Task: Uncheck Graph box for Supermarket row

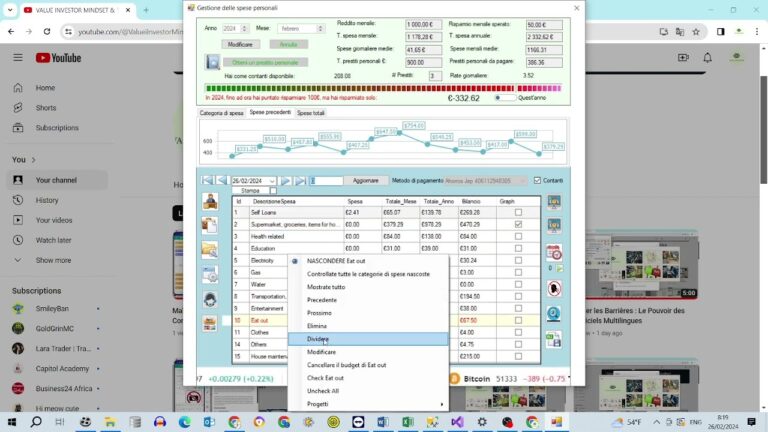Action: pos(518,224)
